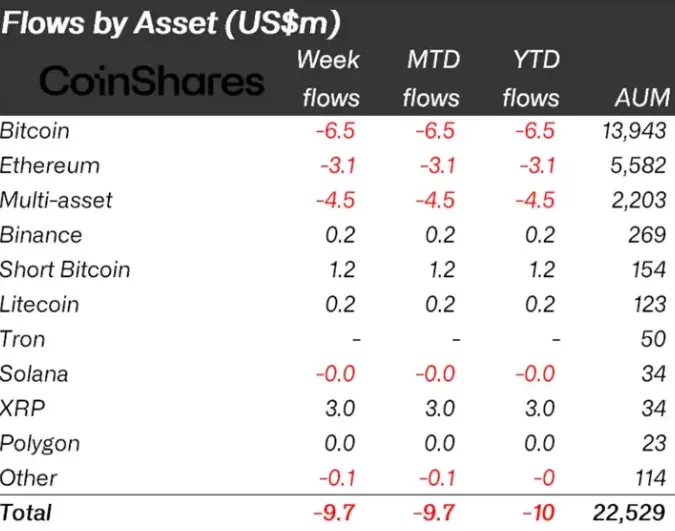Select the Solana row label
675x531 pixels.
pyautogui.click(x=34, y=374)
